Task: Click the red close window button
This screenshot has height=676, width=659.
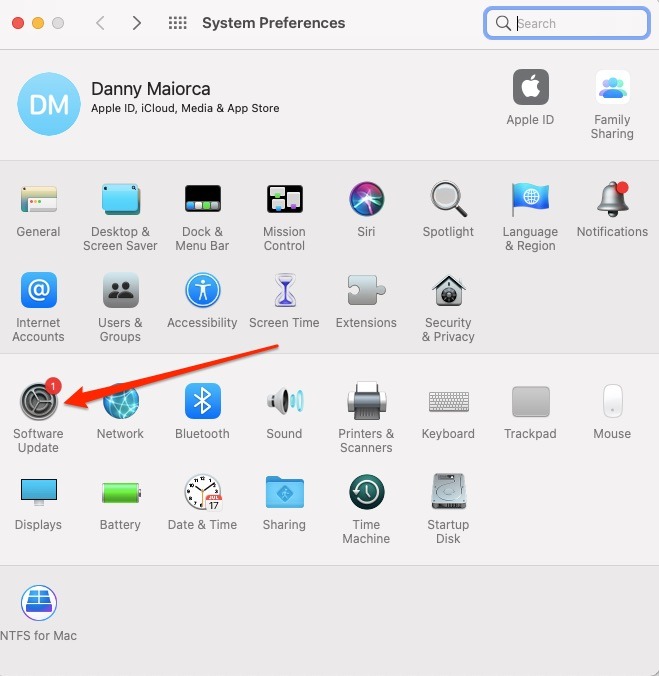Action: click(18, 23)
